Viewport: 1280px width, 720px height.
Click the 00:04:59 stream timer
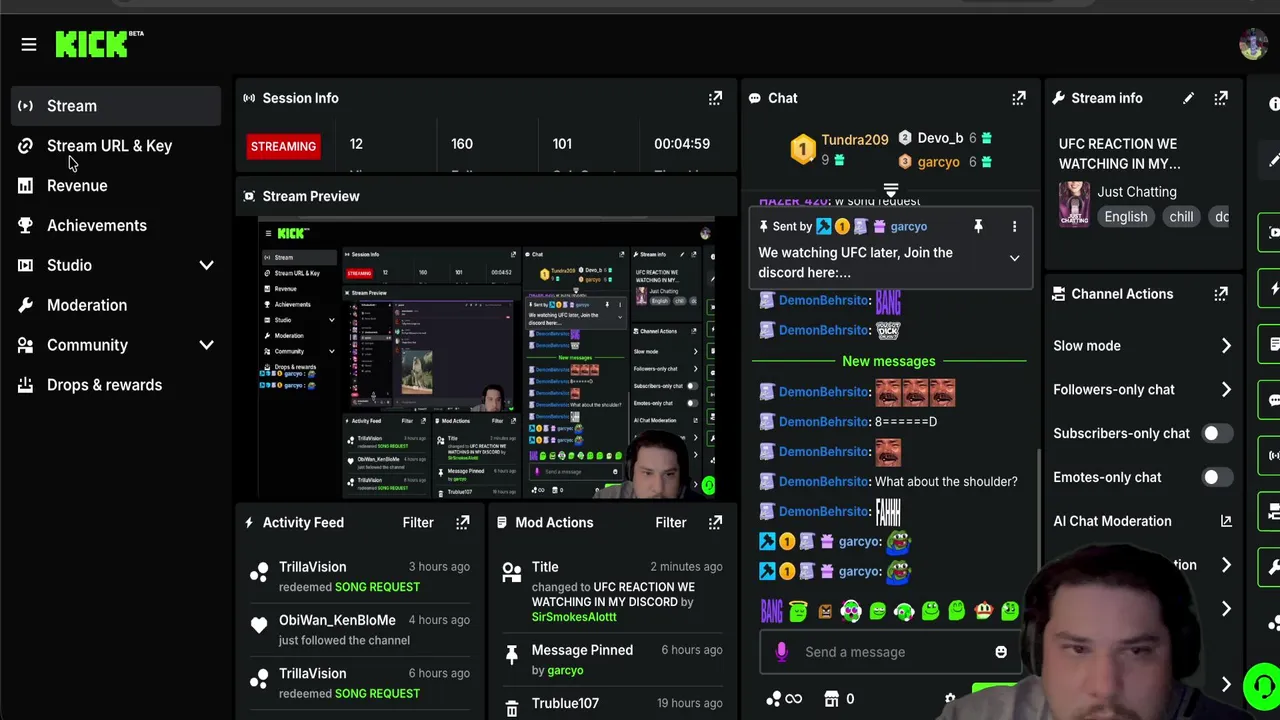point(682,144)
